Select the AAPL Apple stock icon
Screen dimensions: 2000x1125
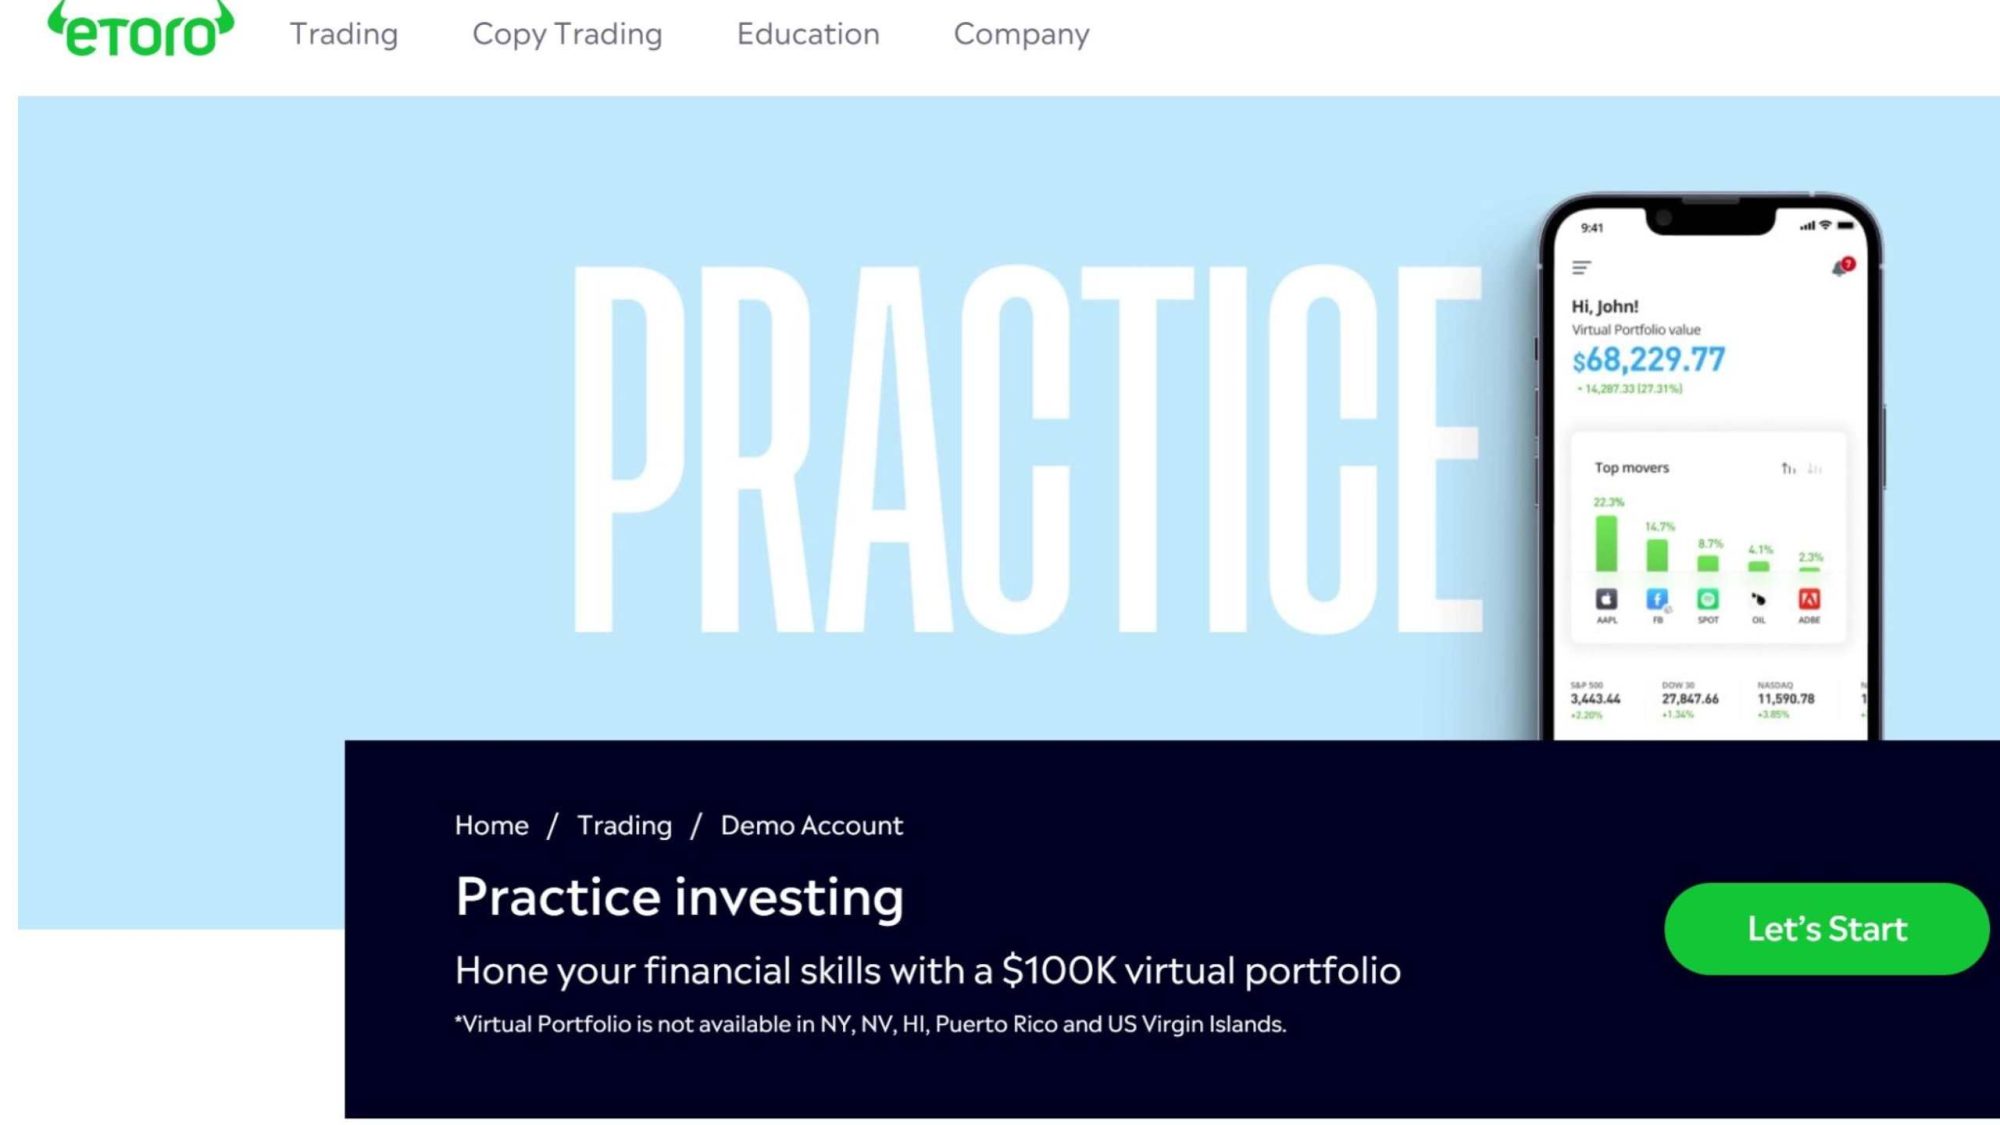[1606, 599]
